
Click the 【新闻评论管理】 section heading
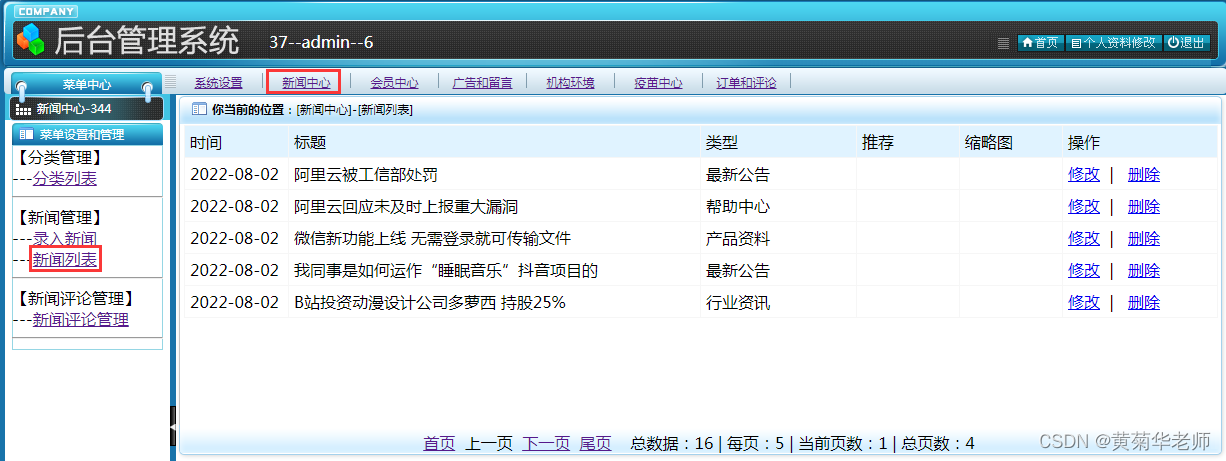[x=77, y=298]
